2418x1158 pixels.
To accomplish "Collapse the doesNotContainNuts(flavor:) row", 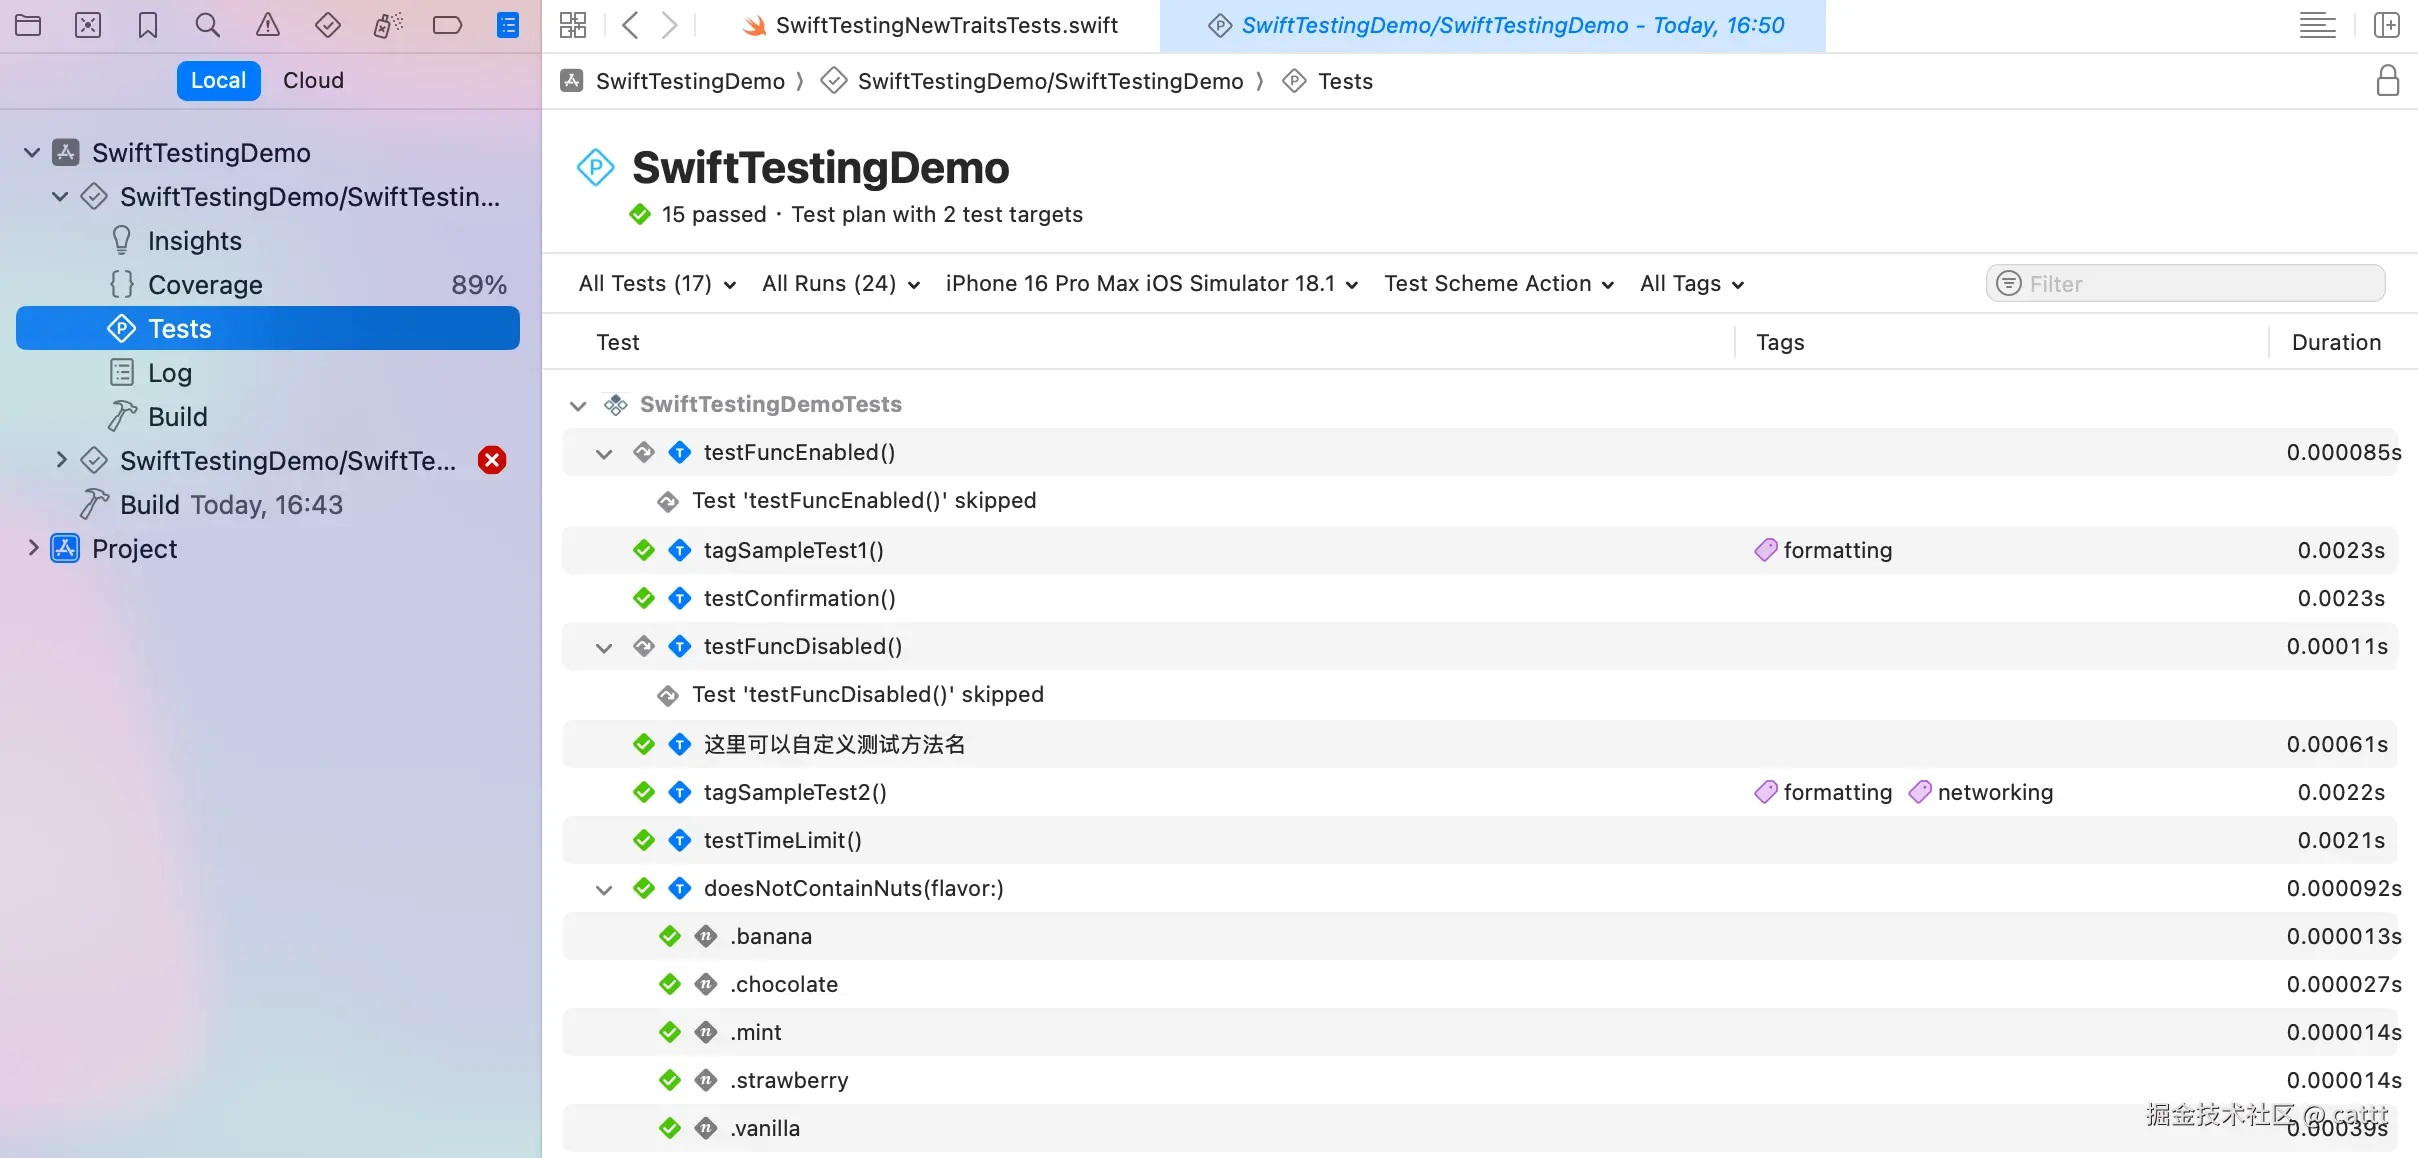I will (604, 889).
